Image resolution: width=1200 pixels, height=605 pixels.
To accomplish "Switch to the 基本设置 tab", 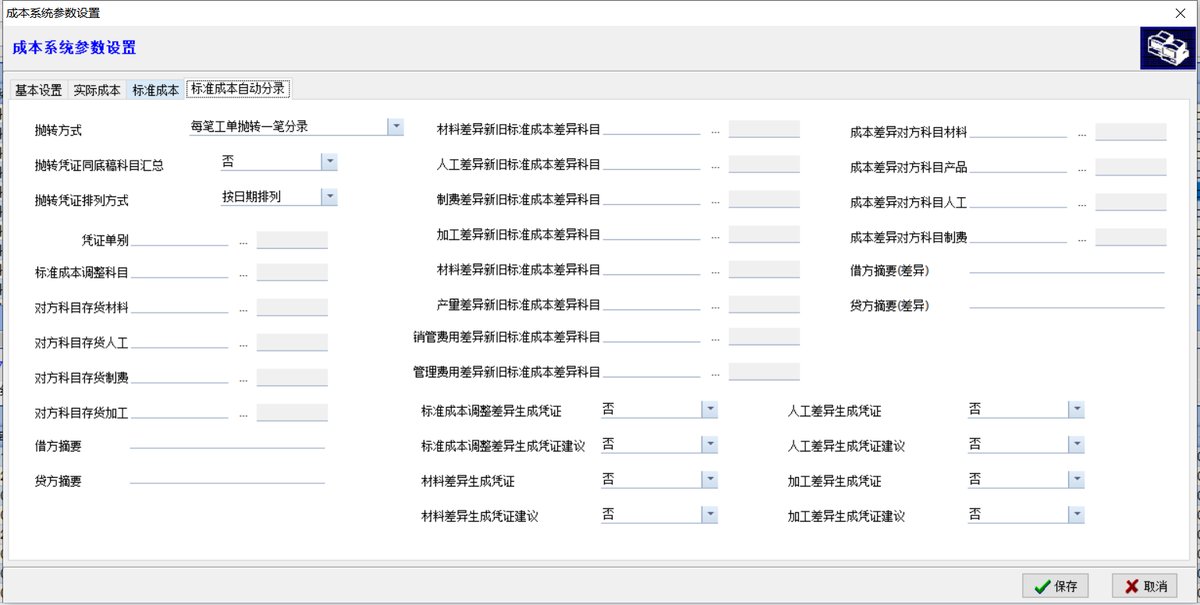I will point(38,90).
